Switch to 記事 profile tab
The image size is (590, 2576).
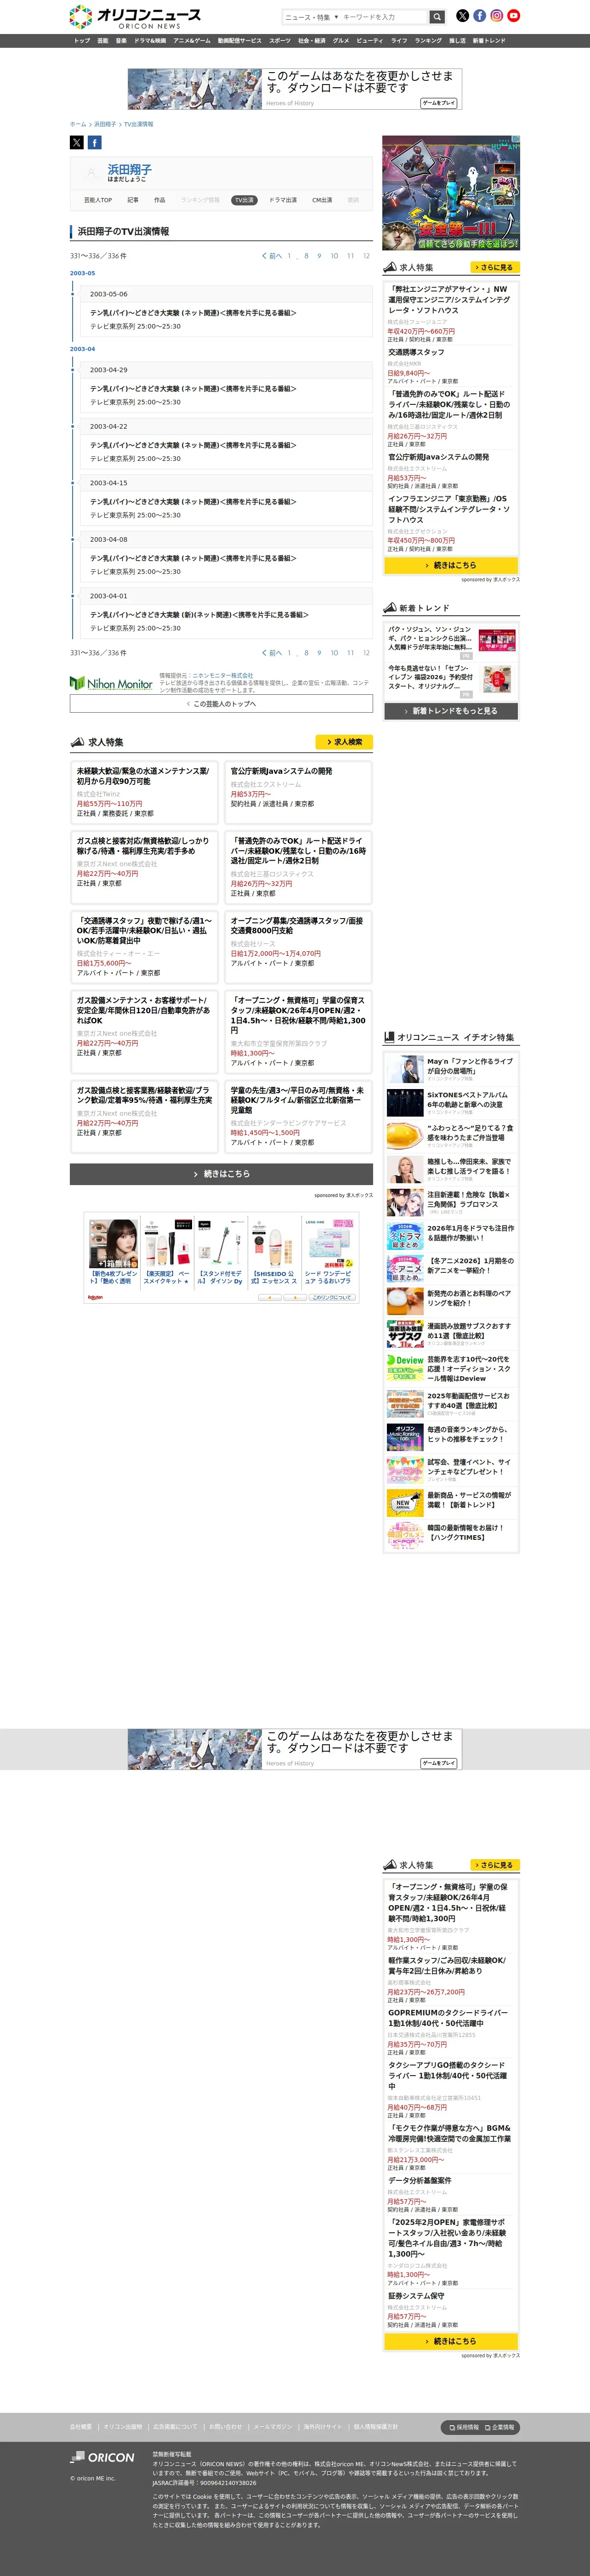click(x=133, y=200)
